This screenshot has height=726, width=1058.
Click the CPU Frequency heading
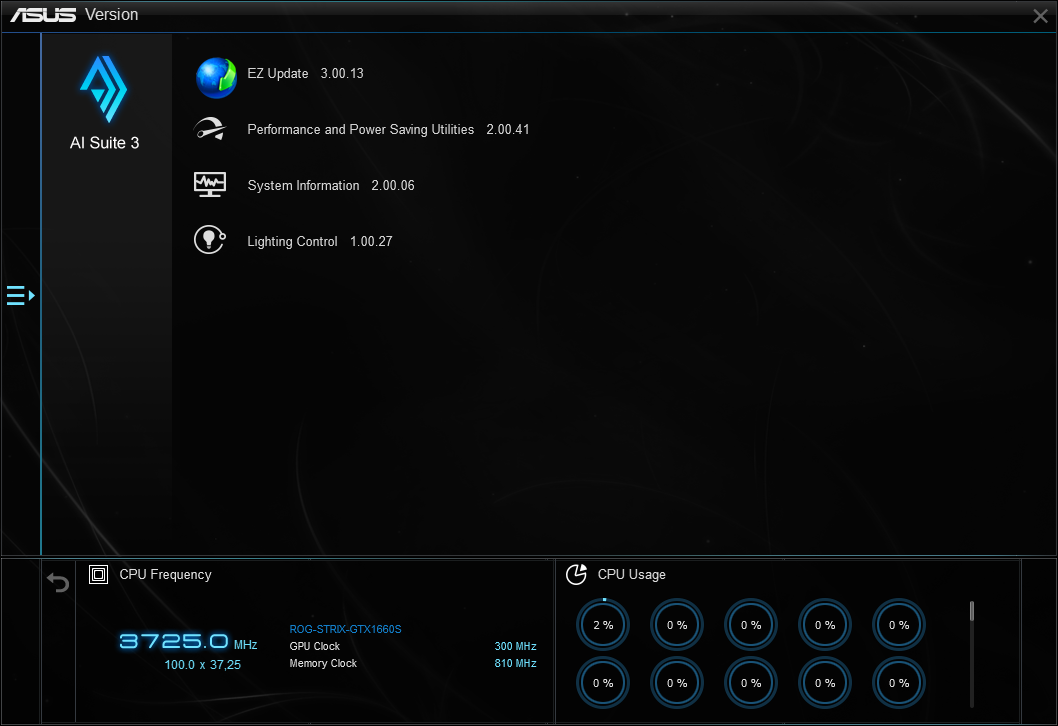[x=165, y=574]
